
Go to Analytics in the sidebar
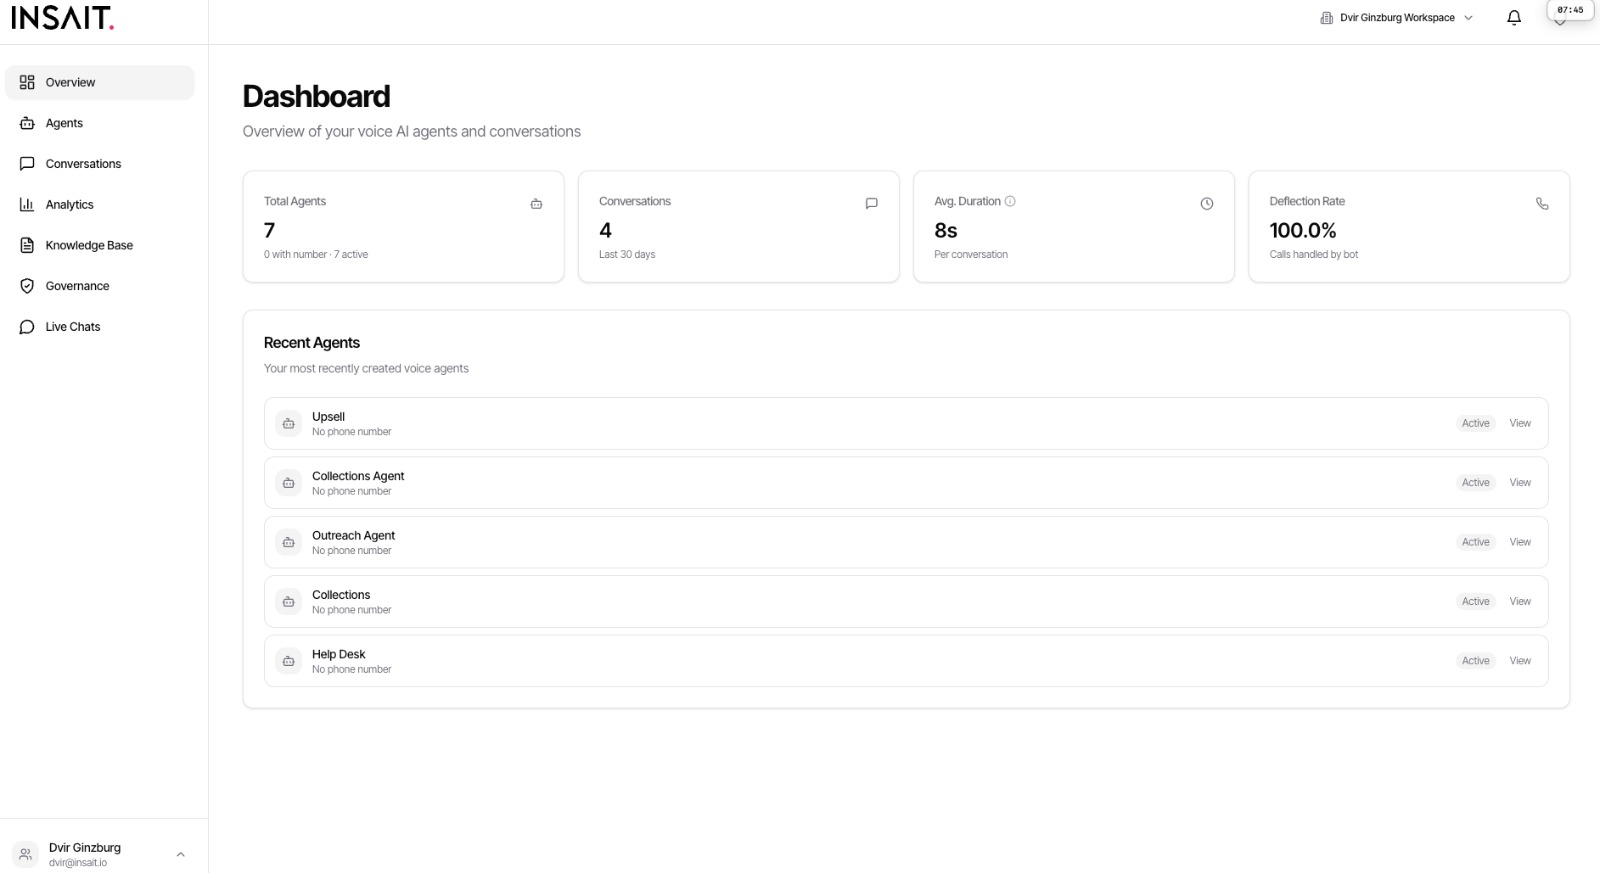coord(69,205)
